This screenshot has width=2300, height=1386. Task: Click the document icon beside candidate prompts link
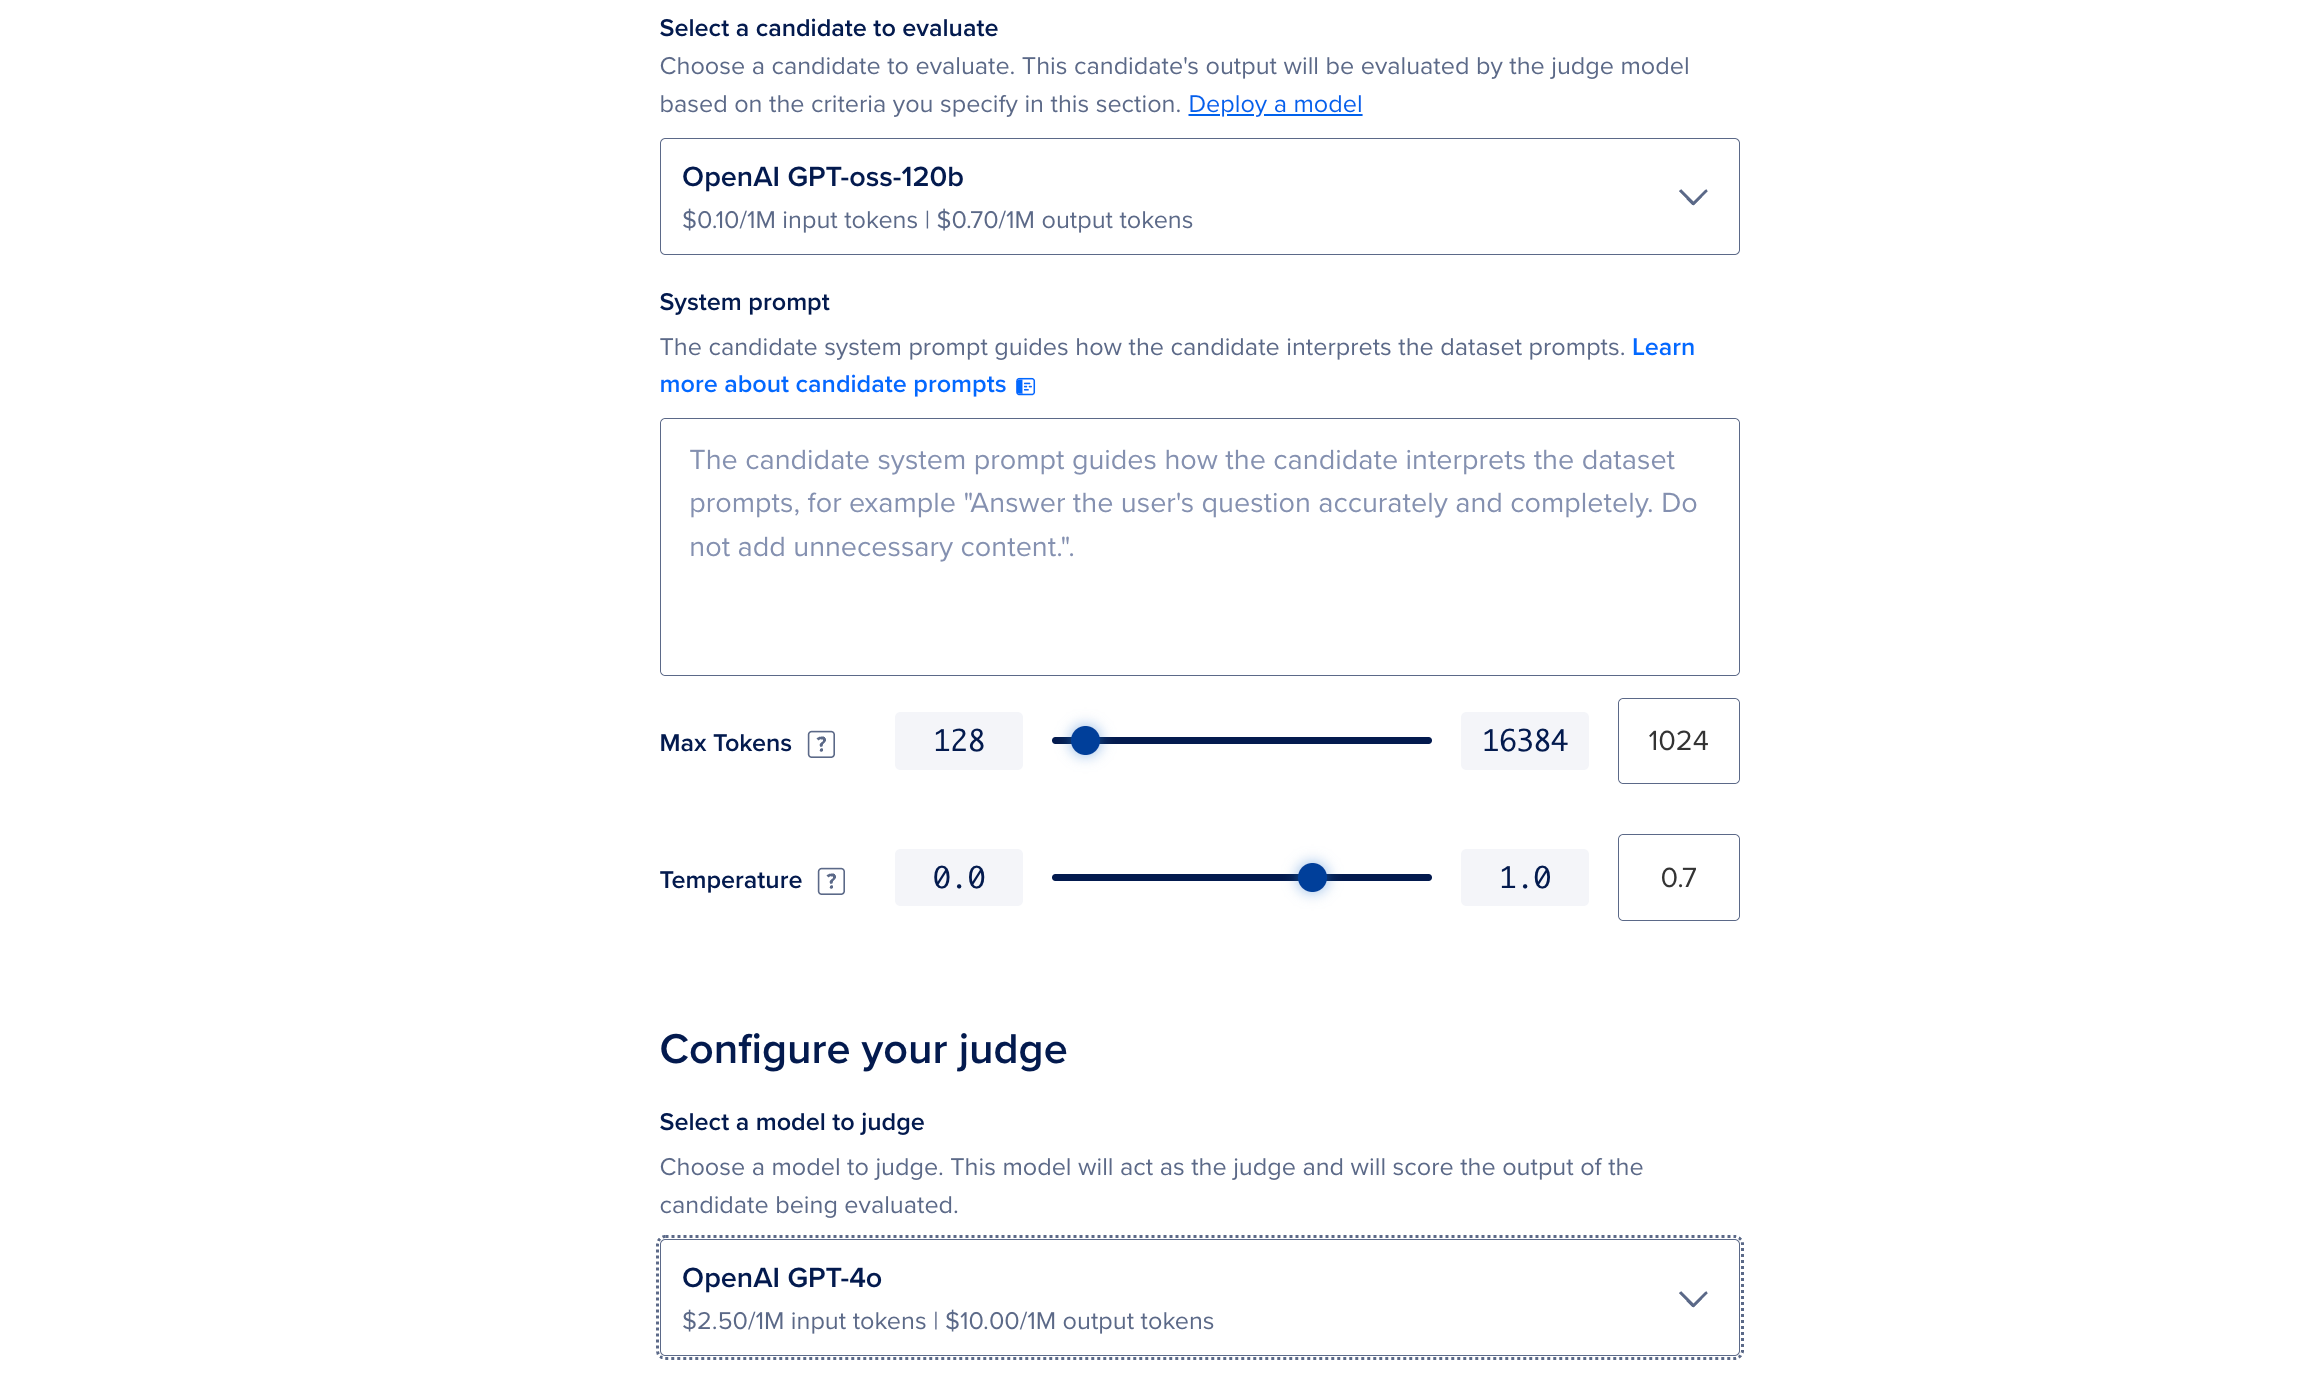1025,386
